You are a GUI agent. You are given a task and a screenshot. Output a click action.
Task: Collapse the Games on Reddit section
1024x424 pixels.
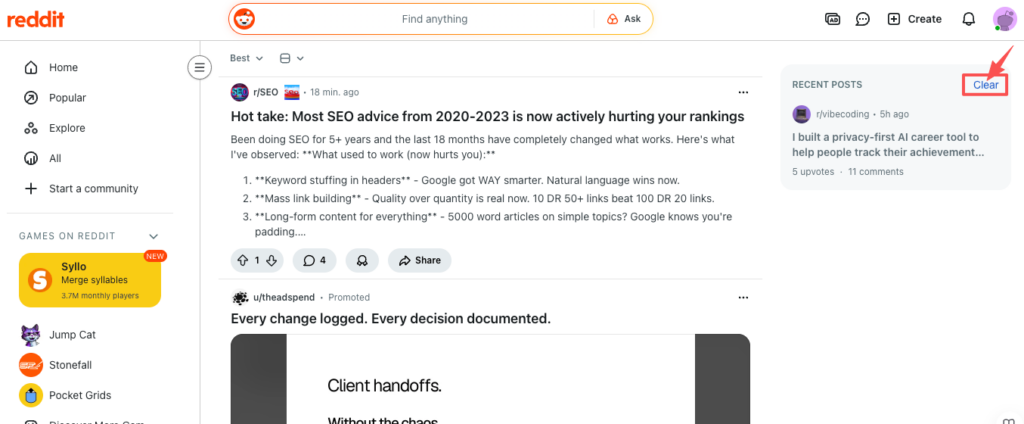click(x=154, y=236)
